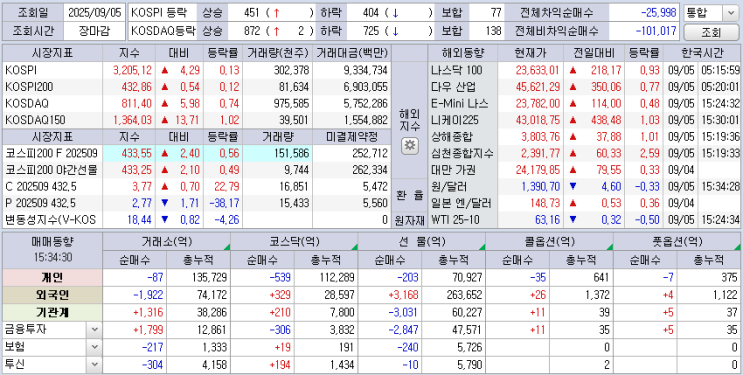Click 기관계 futures net value -3,031
This screenshot has width=743, height=375.
click(404, 312)
